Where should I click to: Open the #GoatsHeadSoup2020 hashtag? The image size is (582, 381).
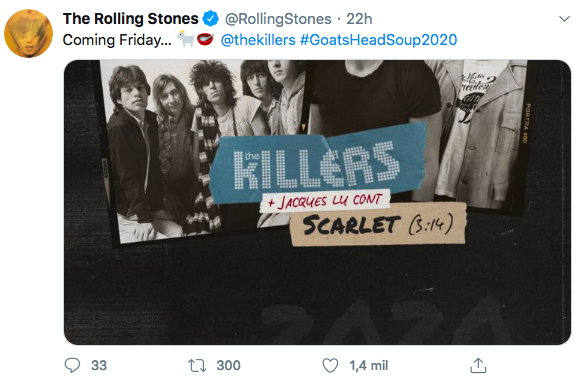tap(378, 40)
